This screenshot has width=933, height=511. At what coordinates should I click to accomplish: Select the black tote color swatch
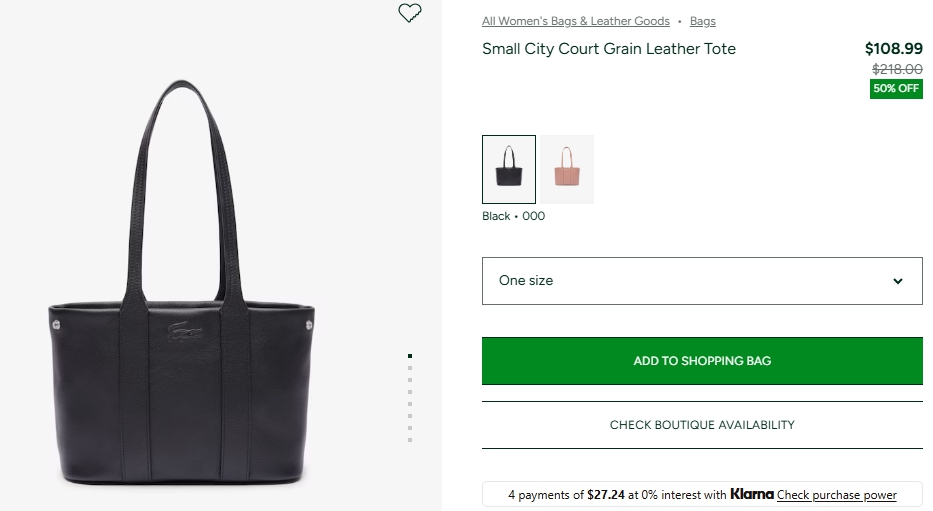click(x=509, y=169)
